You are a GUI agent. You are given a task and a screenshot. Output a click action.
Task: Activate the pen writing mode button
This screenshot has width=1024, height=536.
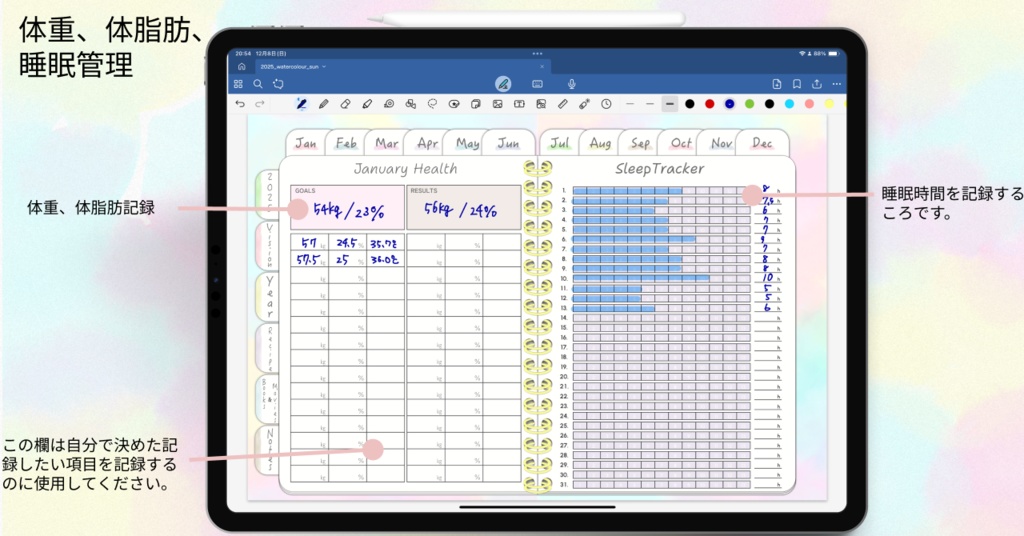click(x=503, y=84)
